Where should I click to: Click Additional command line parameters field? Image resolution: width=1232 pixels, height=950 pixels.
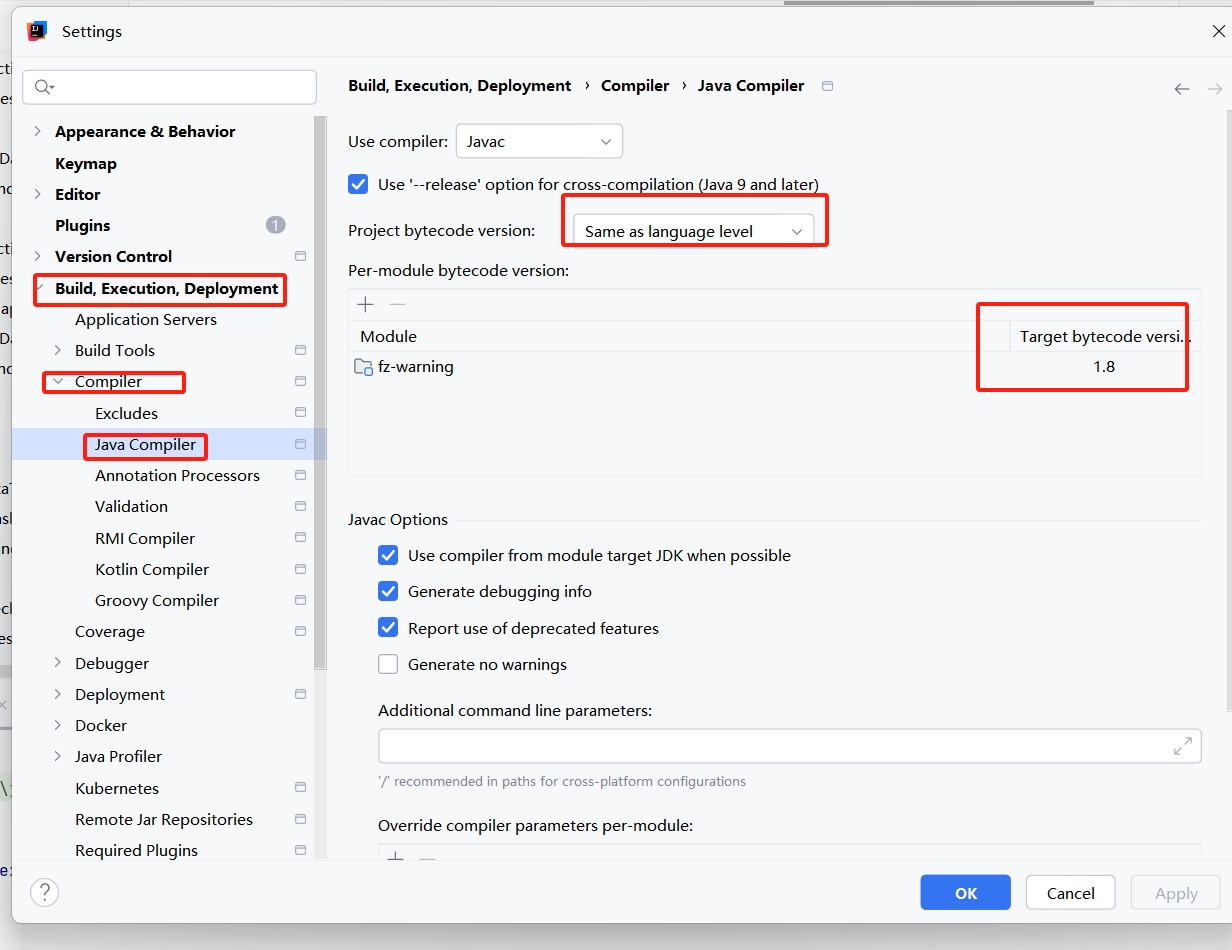click(x=790, y=746)
